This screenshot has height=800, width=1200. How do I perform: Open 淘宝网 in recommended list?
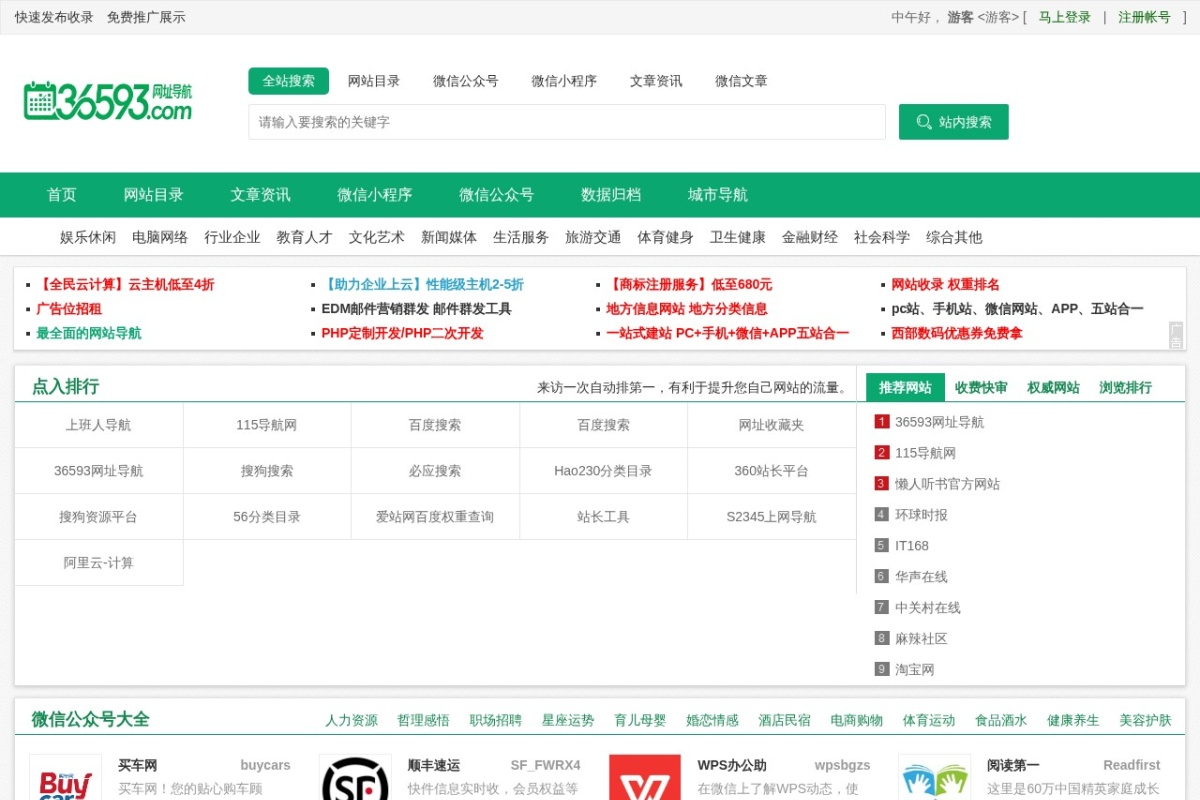point(915,670)
